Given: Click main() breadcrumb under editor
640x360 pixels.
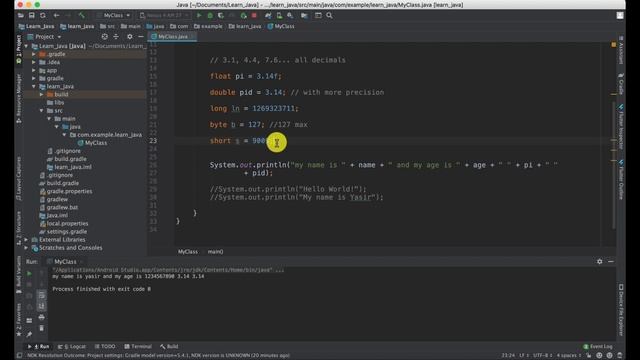Looking at the screenshot, I should click(x=216, y=252).
